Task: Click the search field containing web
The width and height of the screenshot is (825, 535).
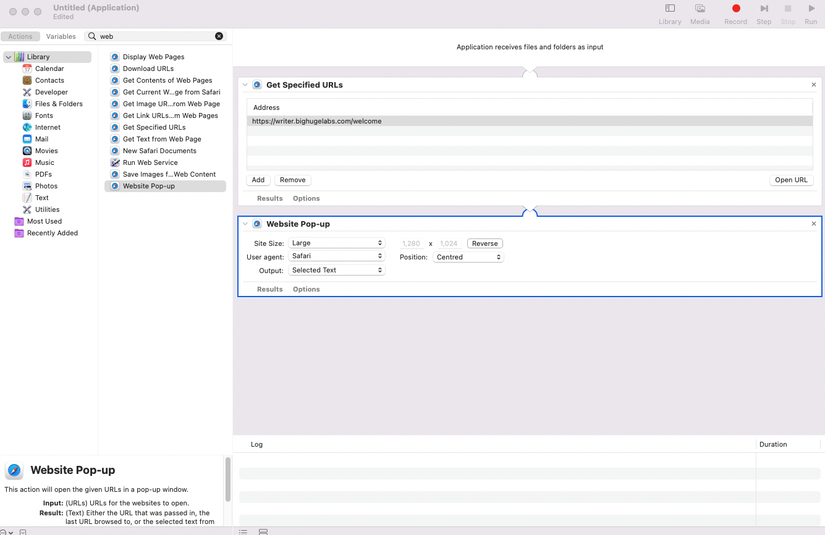Action: coord(155,36)
